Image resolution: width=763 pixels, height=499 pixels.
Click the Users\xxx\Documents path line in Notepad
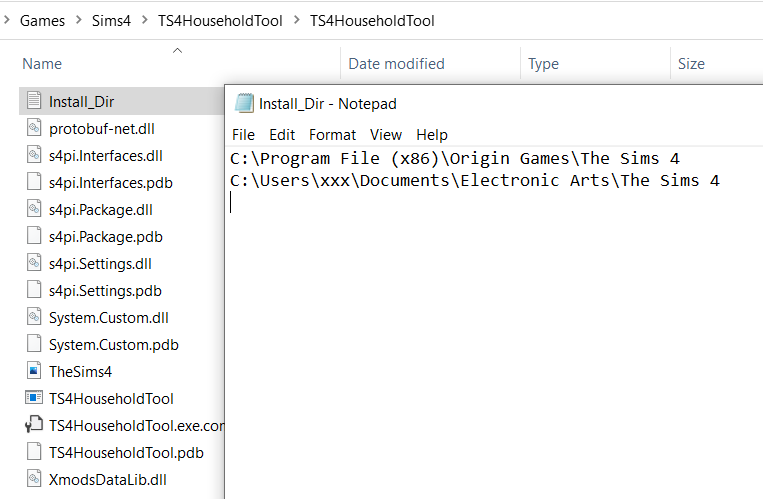pyautogui.click(x=474, y=181)
